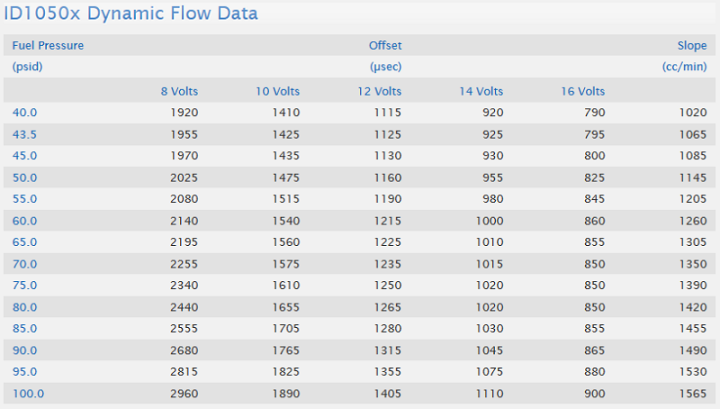The image size is (720, 409).
Task: Click the ID1050x Dynamic Flow Data heading
Action: coord(131,13)
